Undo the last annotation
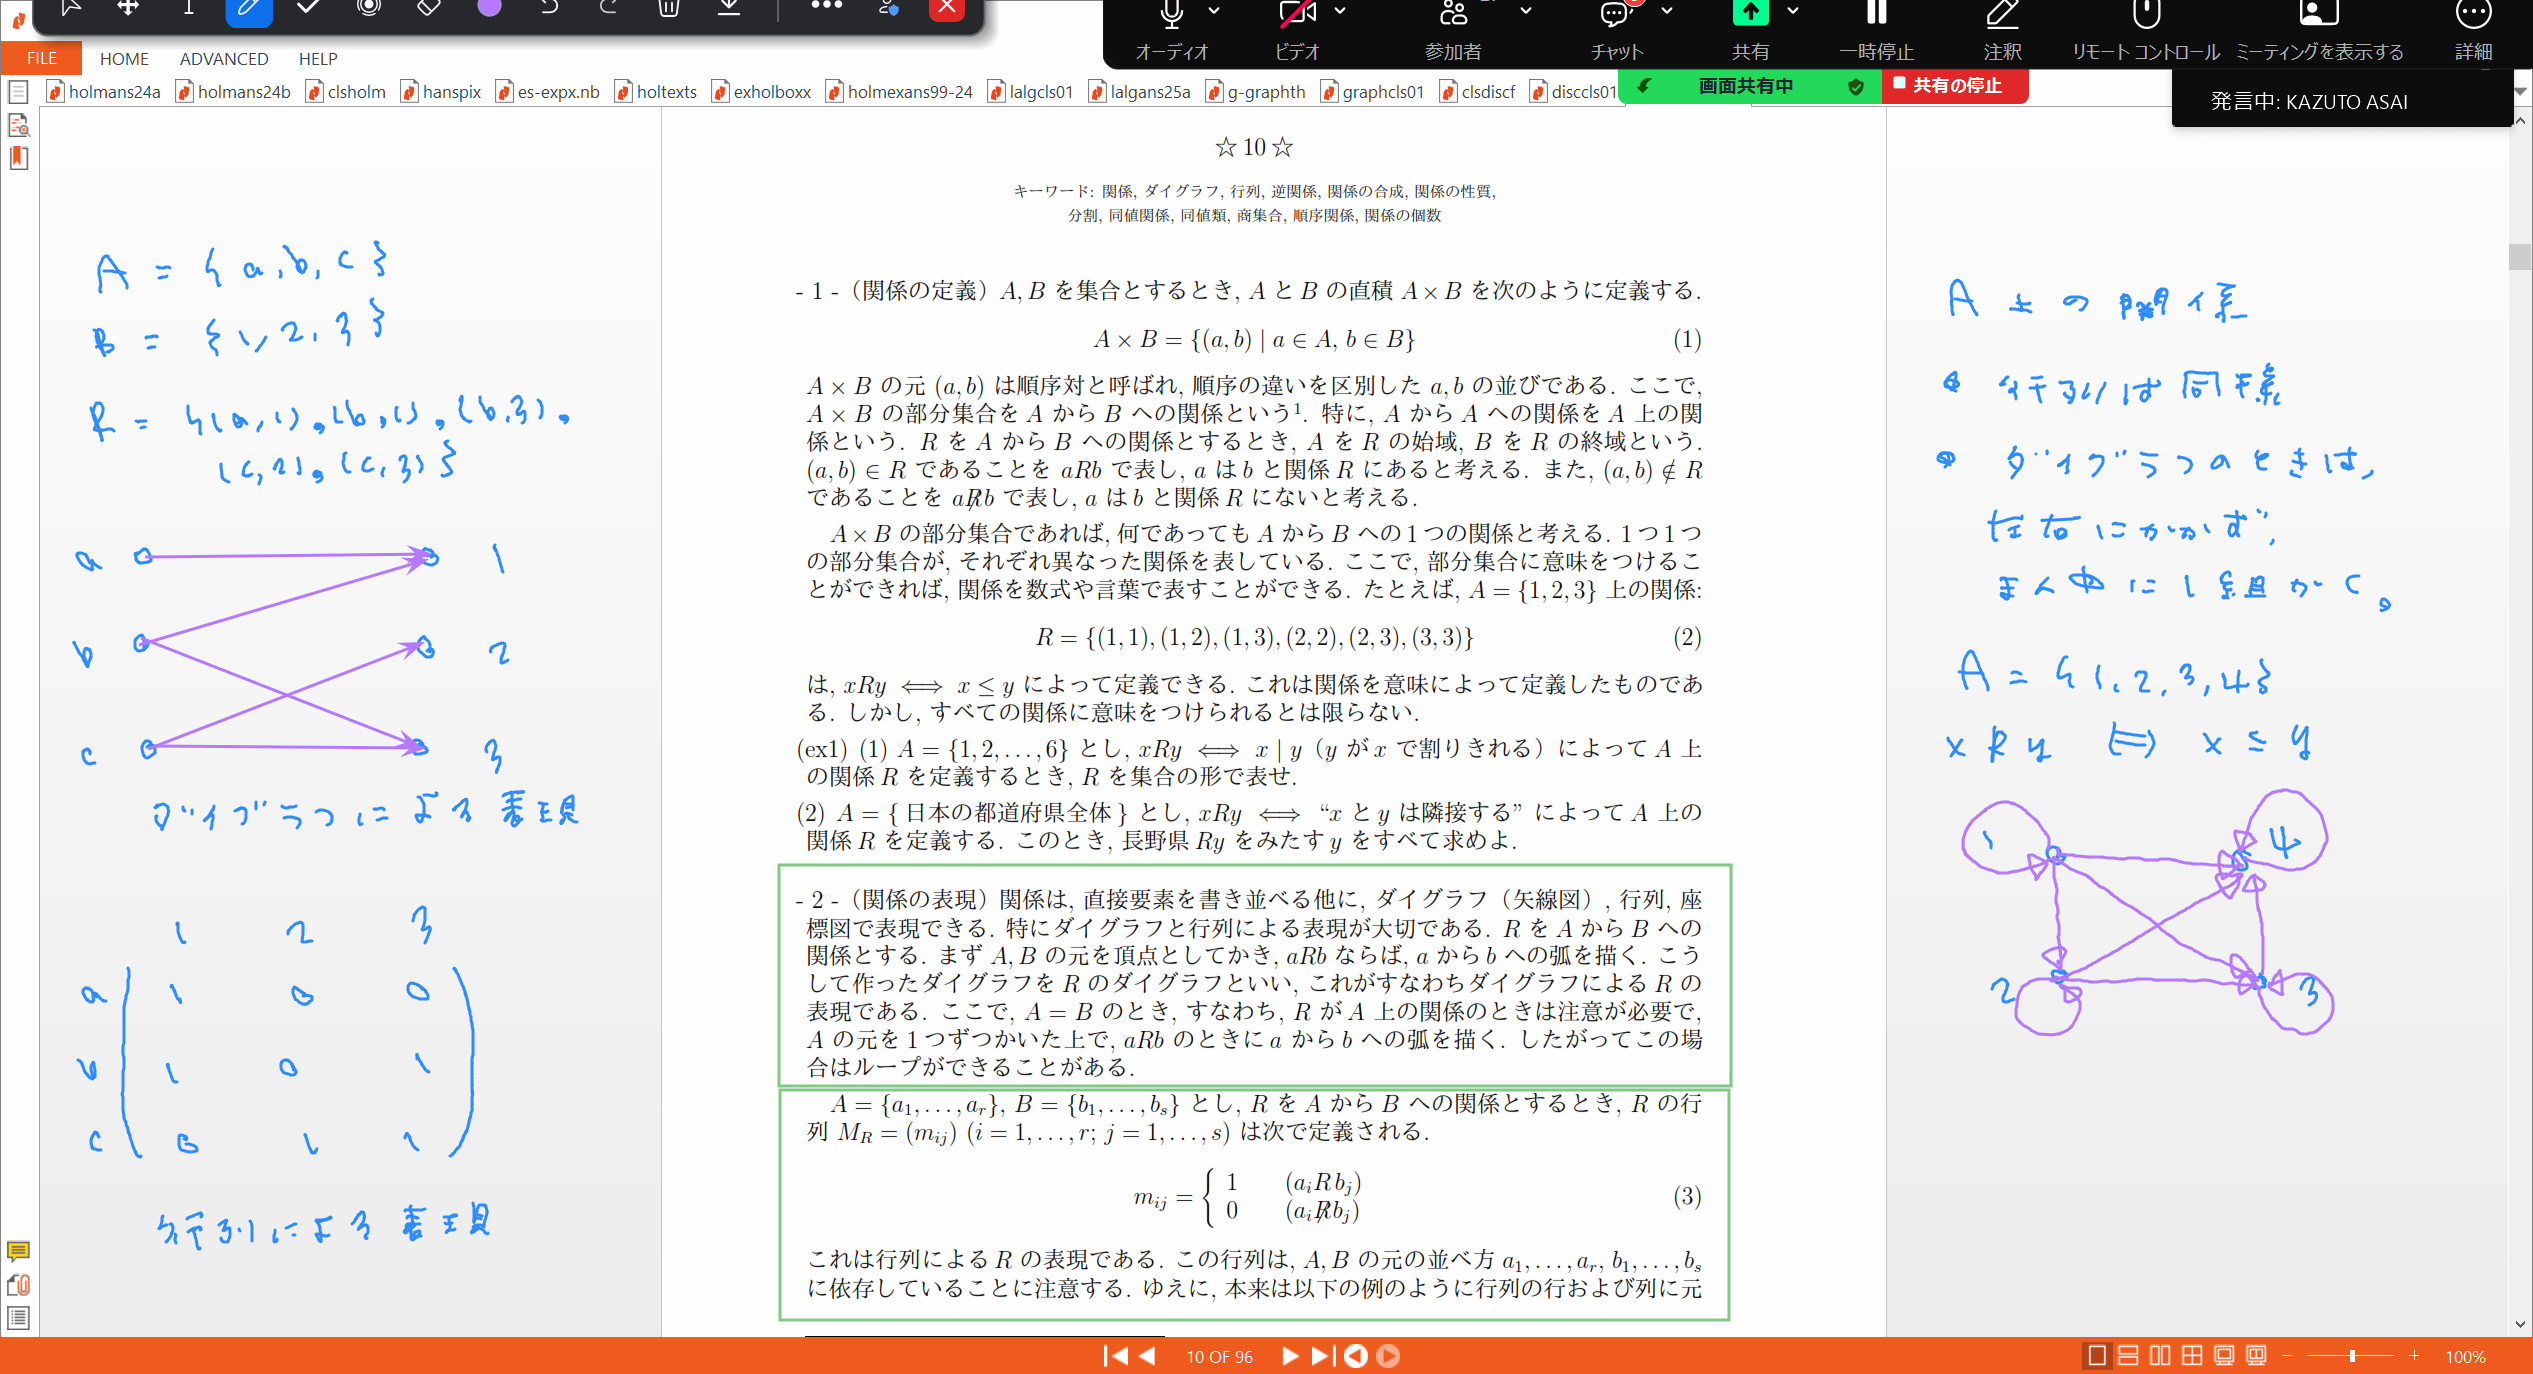Screen dimensions: 2533x1374 tap(549, 8)
